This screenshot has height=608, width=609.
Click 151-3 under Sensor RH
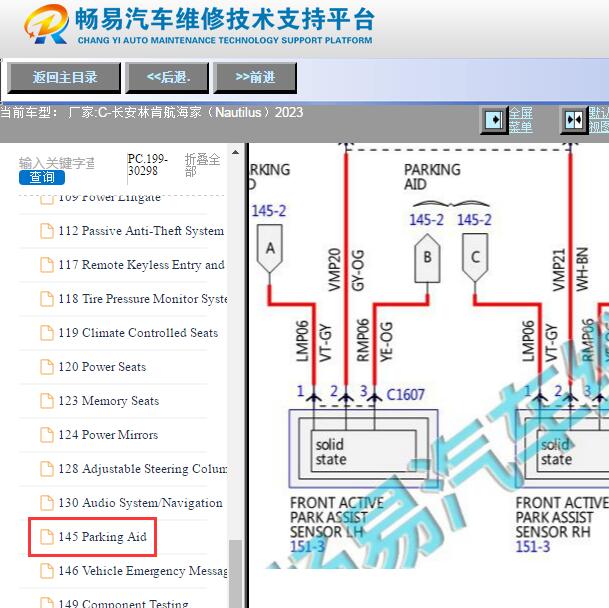click(533, 547)
